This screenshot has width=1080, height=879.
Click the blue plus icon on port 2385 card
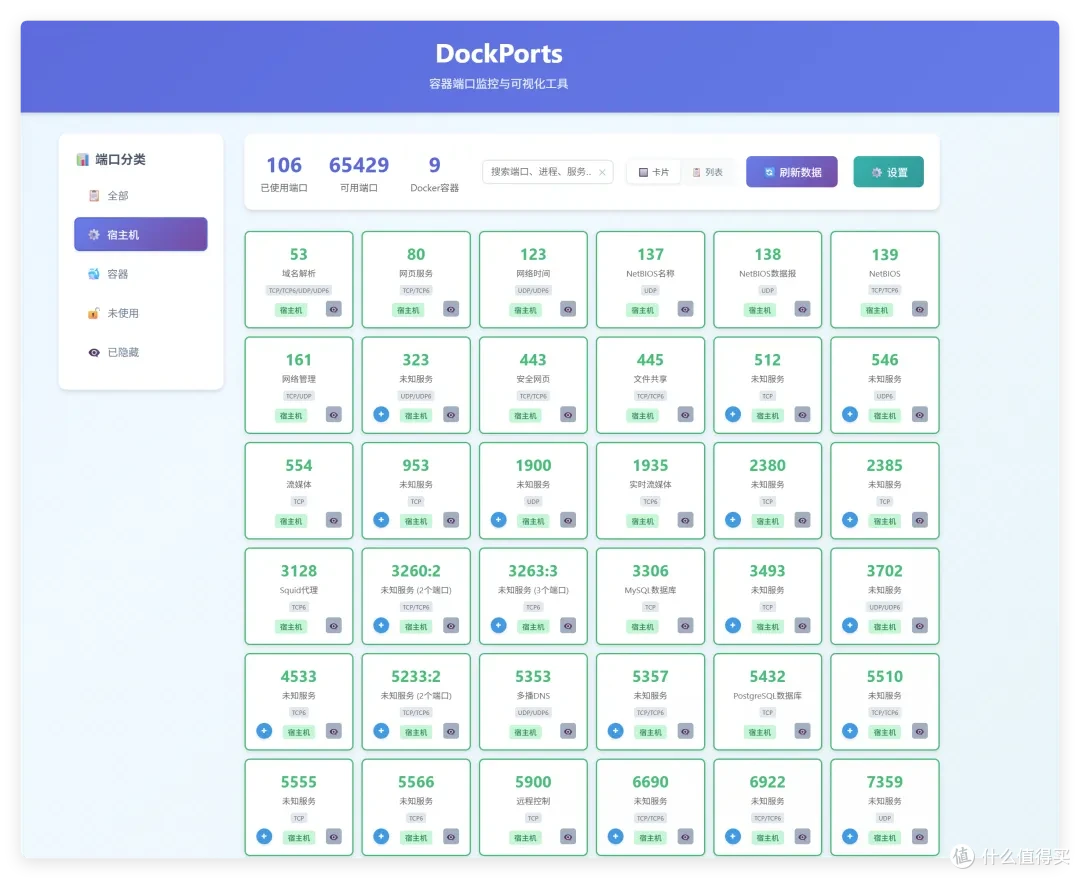(x=850, y=520)
